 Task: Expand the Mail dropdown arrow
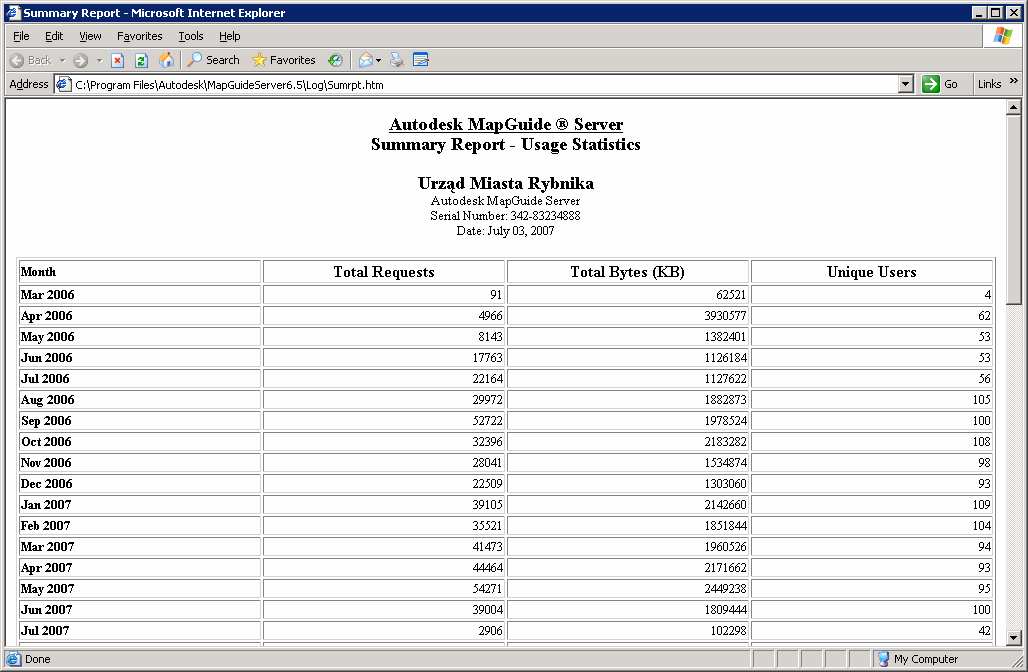[378, 60]
